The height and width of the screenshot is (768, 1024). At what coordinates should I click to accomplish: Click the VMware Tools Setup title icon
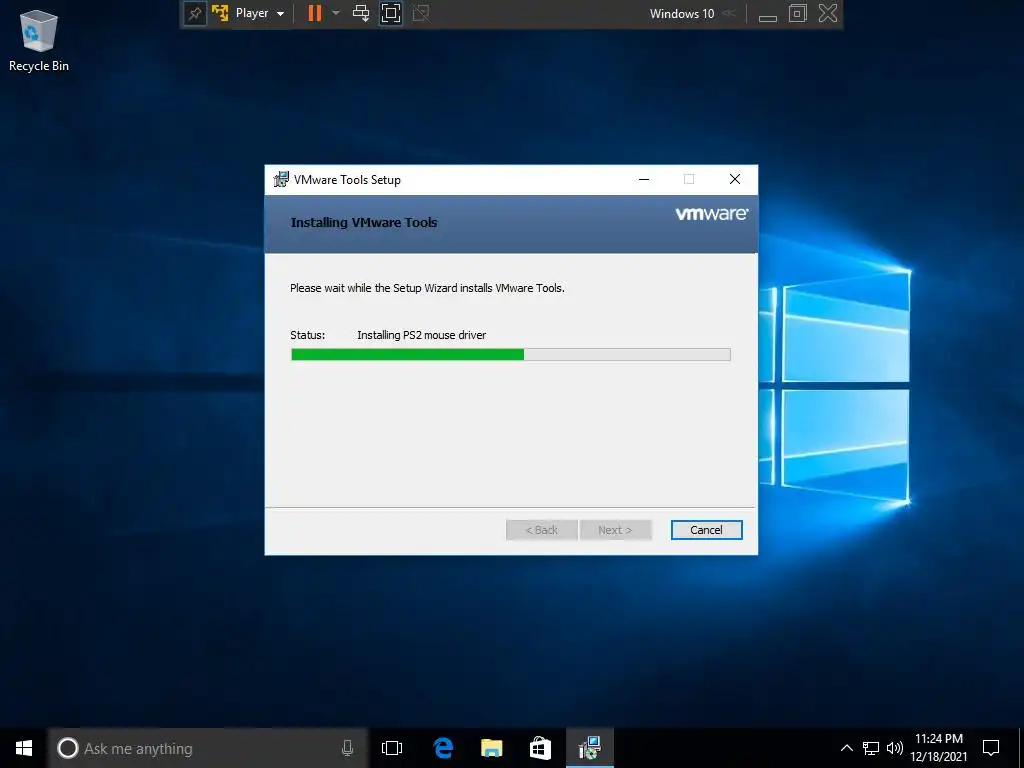(281, 180)
